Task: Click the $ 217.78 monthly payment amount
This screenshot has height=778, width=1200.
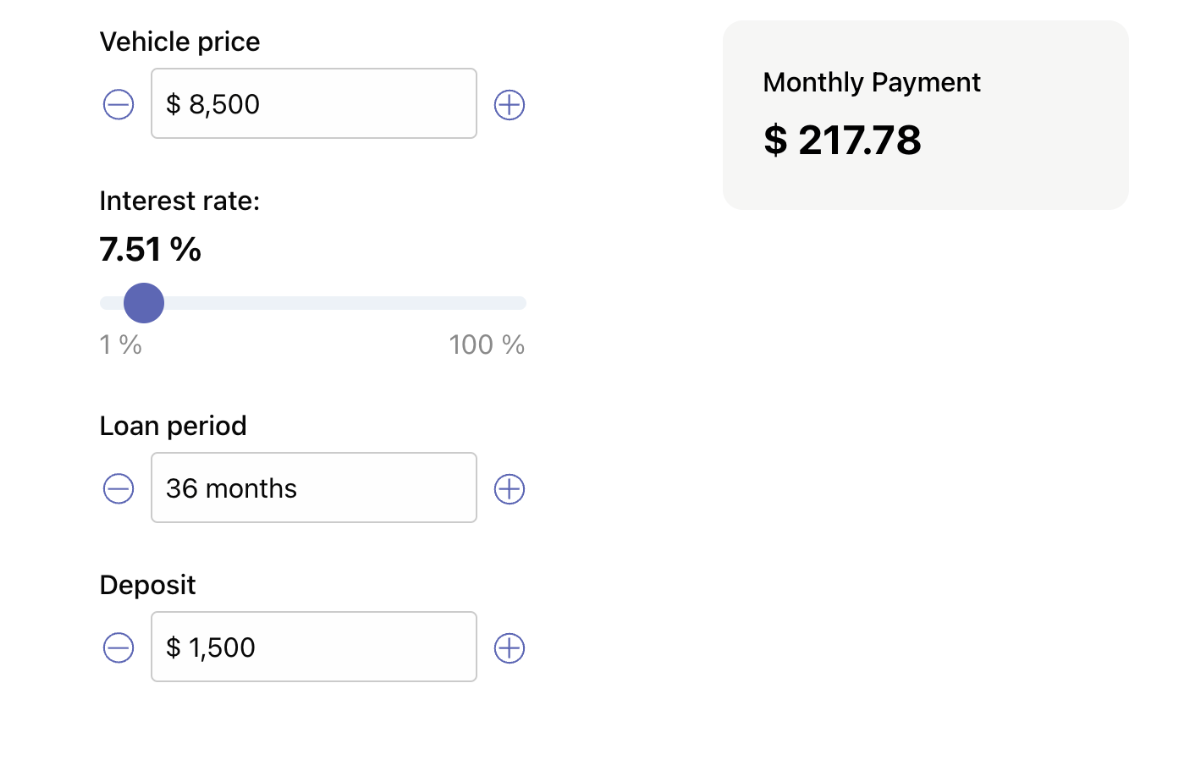Action: (842, 140)
